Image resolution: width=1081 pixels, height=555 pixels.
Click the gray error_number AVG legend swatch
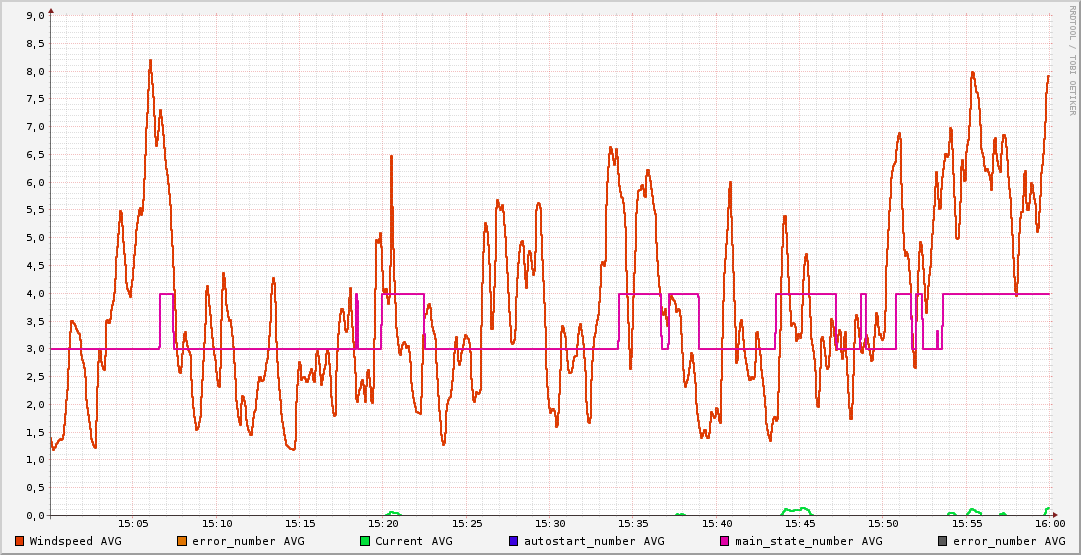tap(942, 541)
